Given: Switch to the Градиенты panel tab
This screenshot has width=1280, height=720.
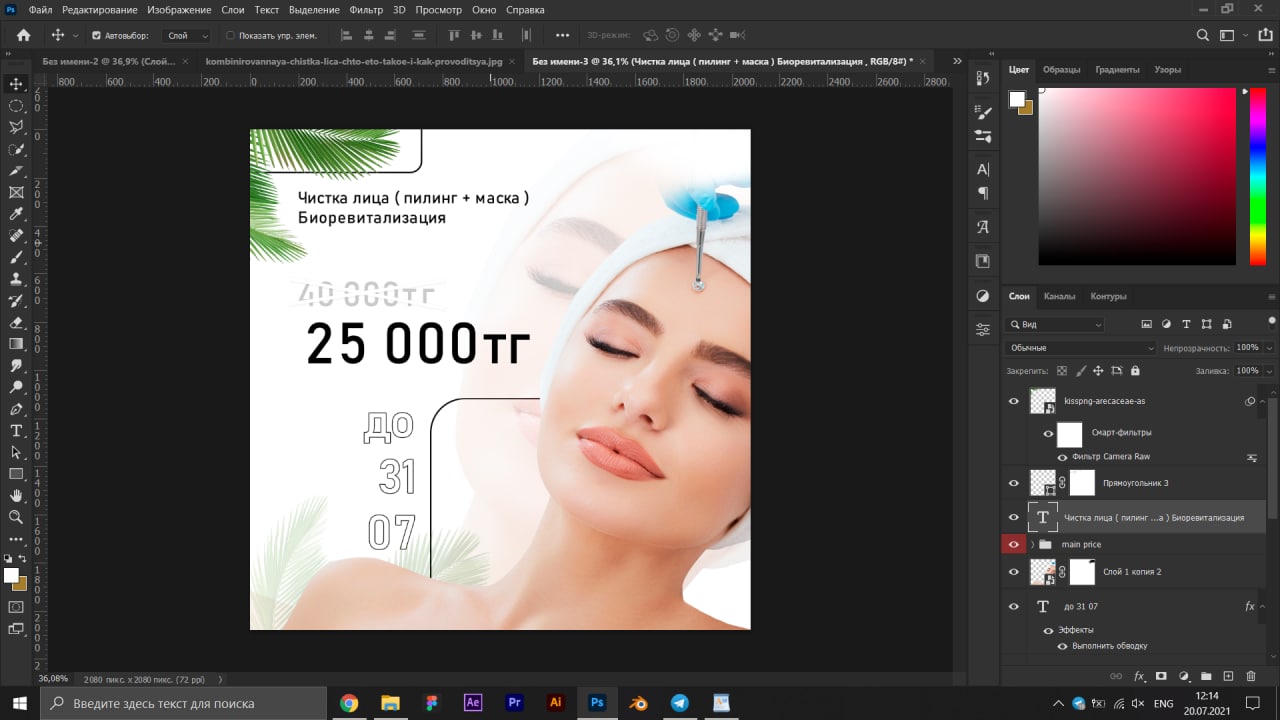Looking at the screenshot, I should [x=1117, y=70].
